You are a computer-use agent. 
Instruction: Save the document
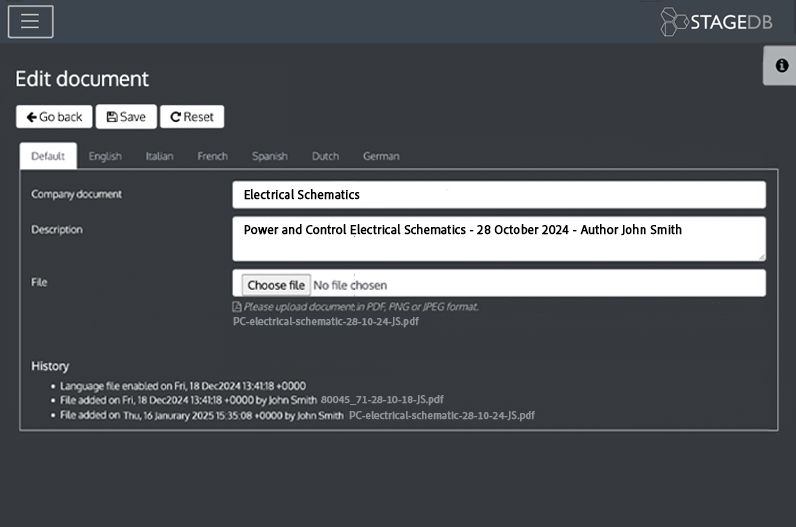coord(126,117)
